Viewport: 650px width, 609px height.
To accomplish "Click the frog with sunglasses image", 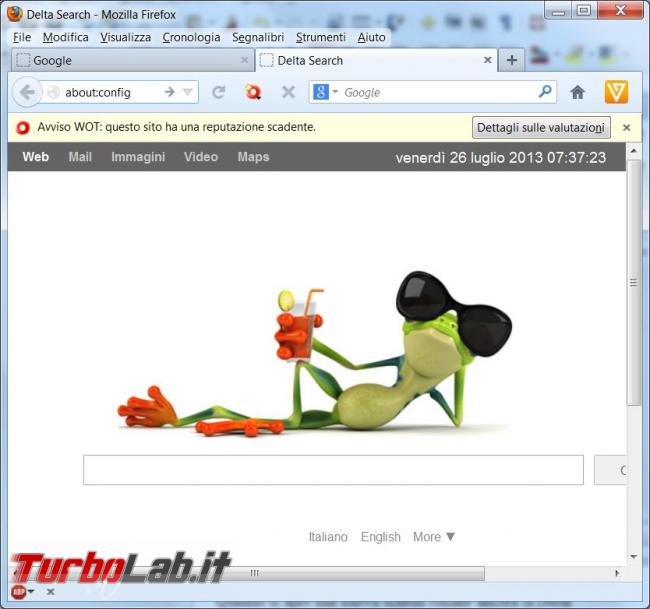I will [315, 355].
